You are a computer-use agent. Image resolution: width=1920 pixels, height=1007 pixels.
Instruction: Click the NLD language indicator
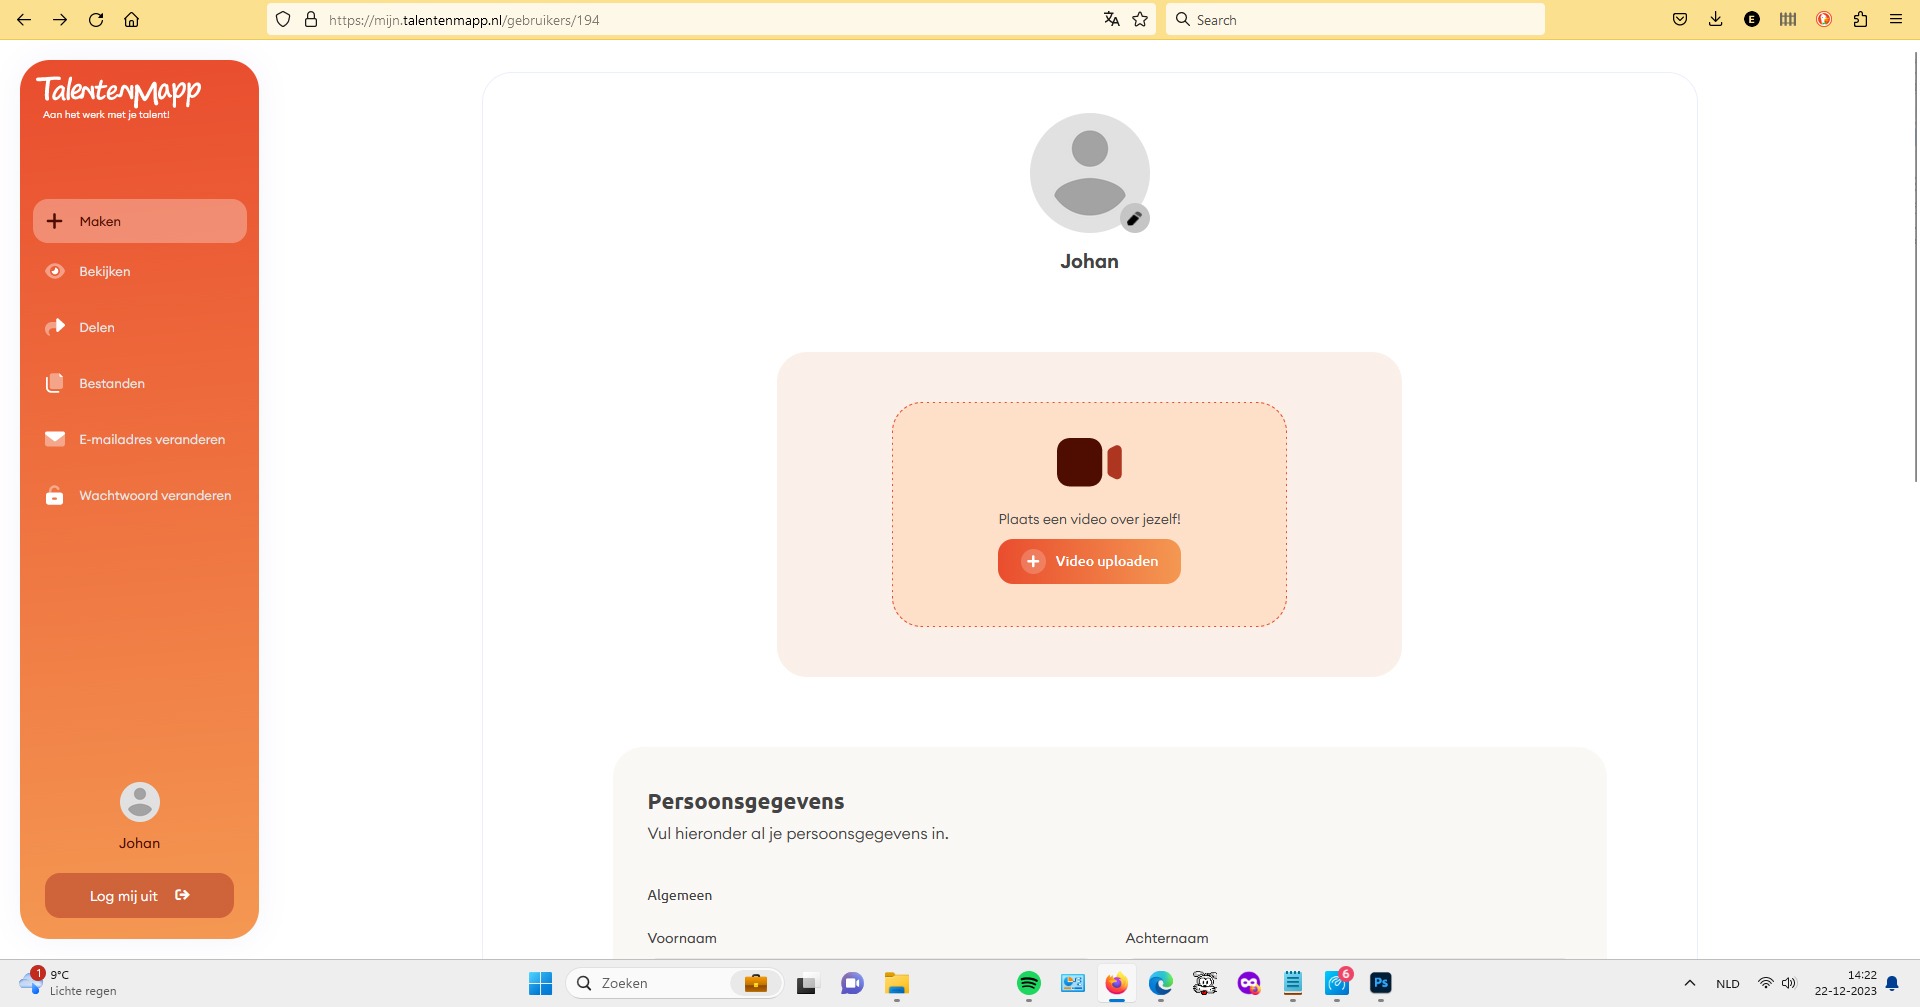(1728, 983)
